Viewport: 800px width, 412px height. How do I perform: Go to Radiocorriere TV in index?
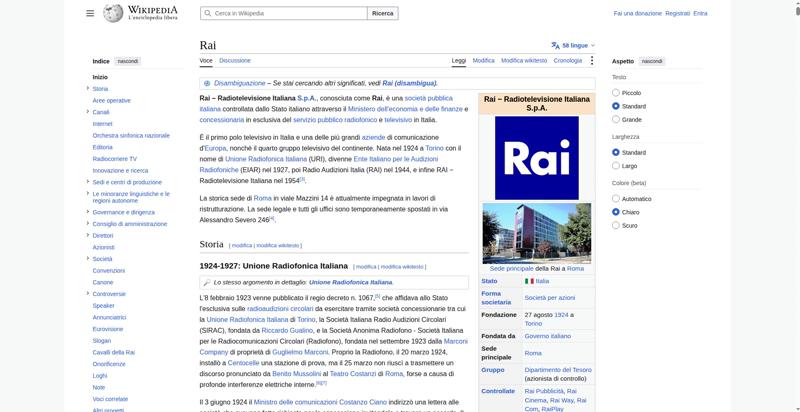[x=115, y=159]
